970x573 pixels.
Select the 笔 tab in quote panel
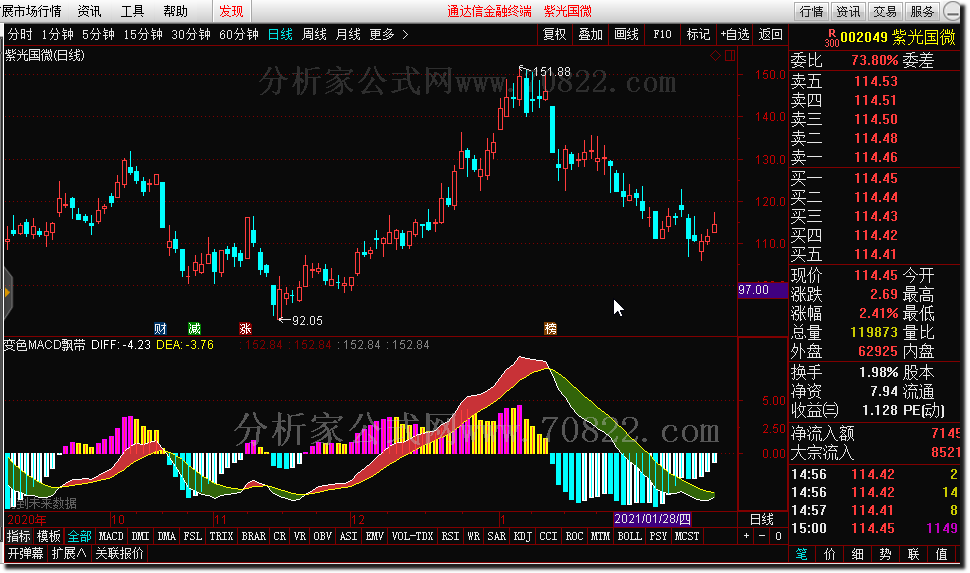pyautogui.click(x=801, y=554)
